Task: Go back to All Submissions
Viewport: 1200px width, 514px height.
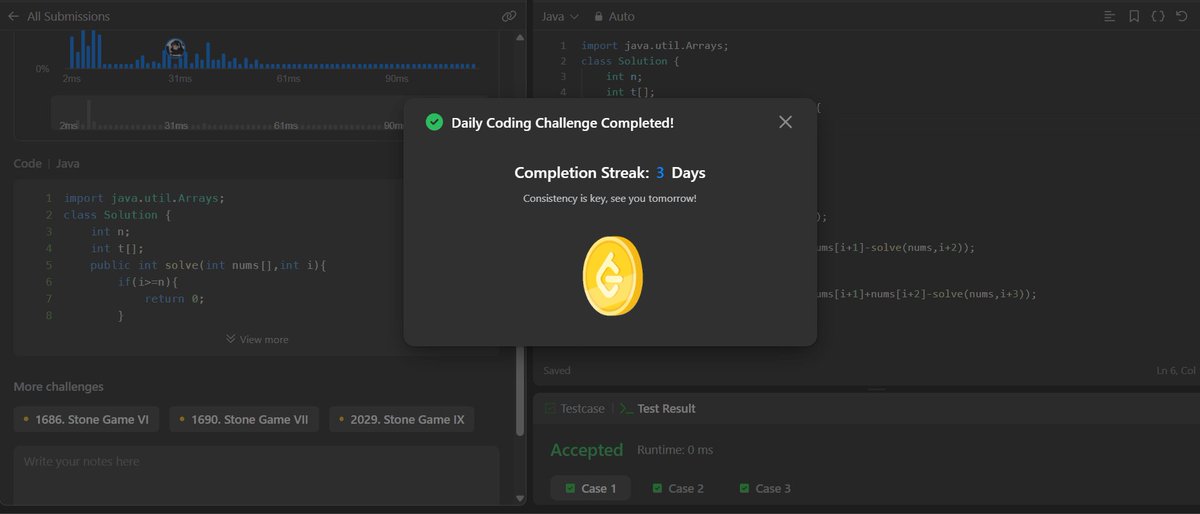Action: [59, 16]
